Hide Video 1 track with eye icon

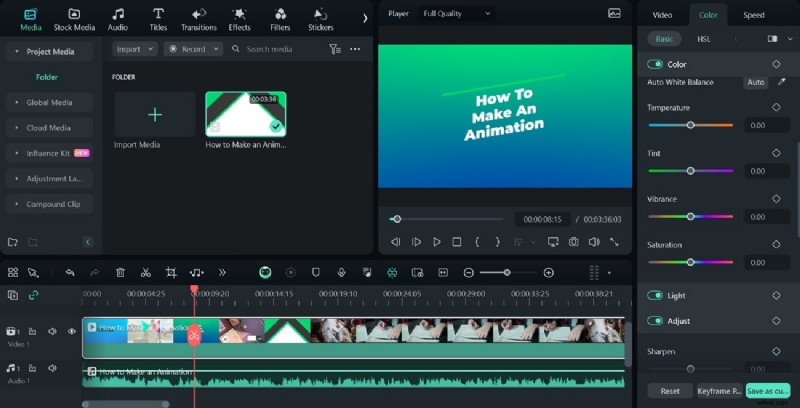click(71, 331)
